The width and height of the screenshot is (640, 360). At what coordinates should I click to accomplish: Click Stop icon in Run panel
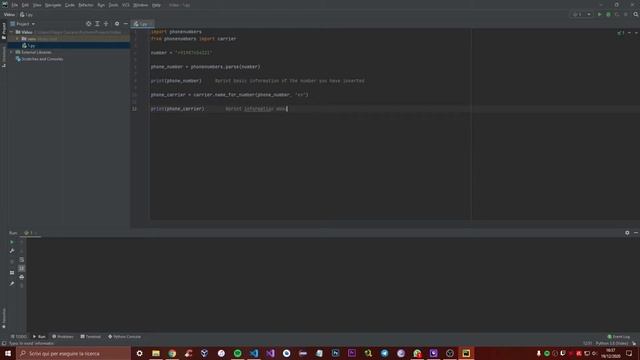click(x=12, y=261)
